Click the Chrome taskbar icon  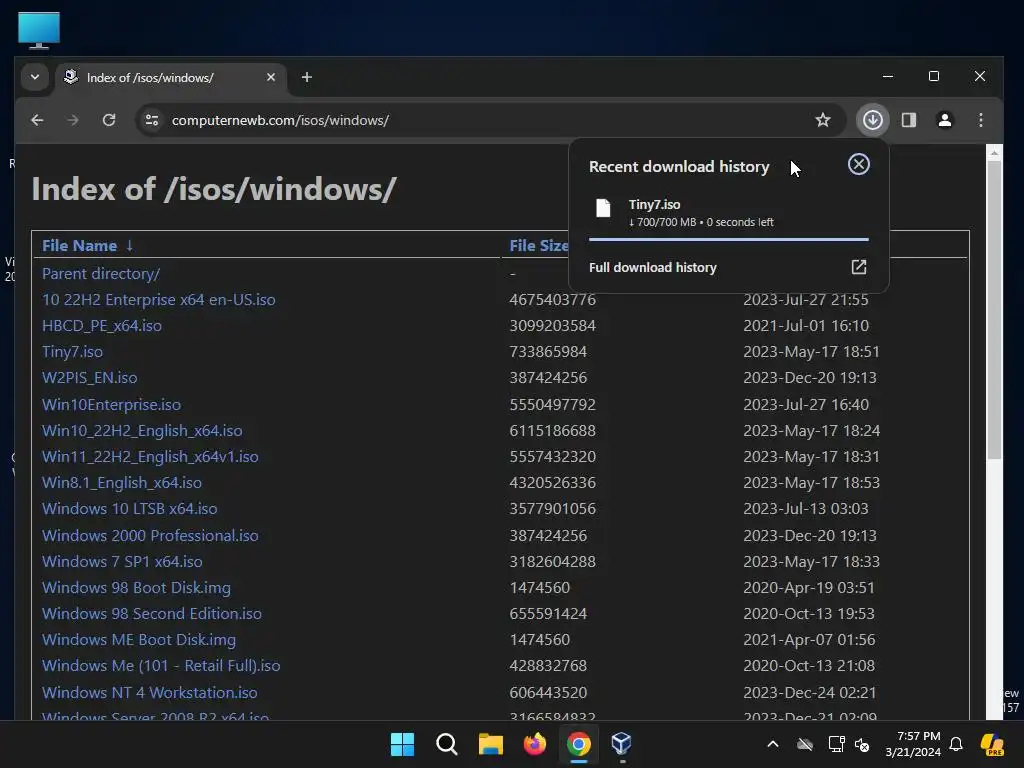tap(579, 744)
